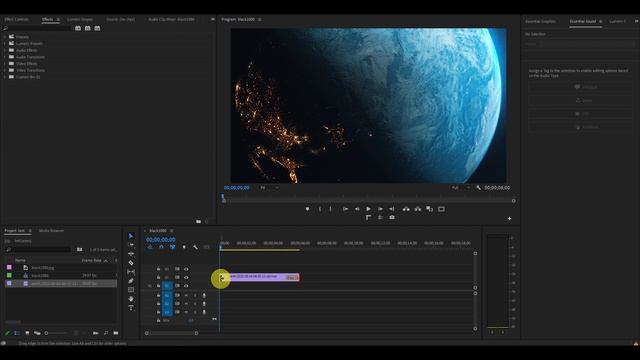640x360 pixels.
Task: Step back one frame in Program monitor
Action: [357, 209]
